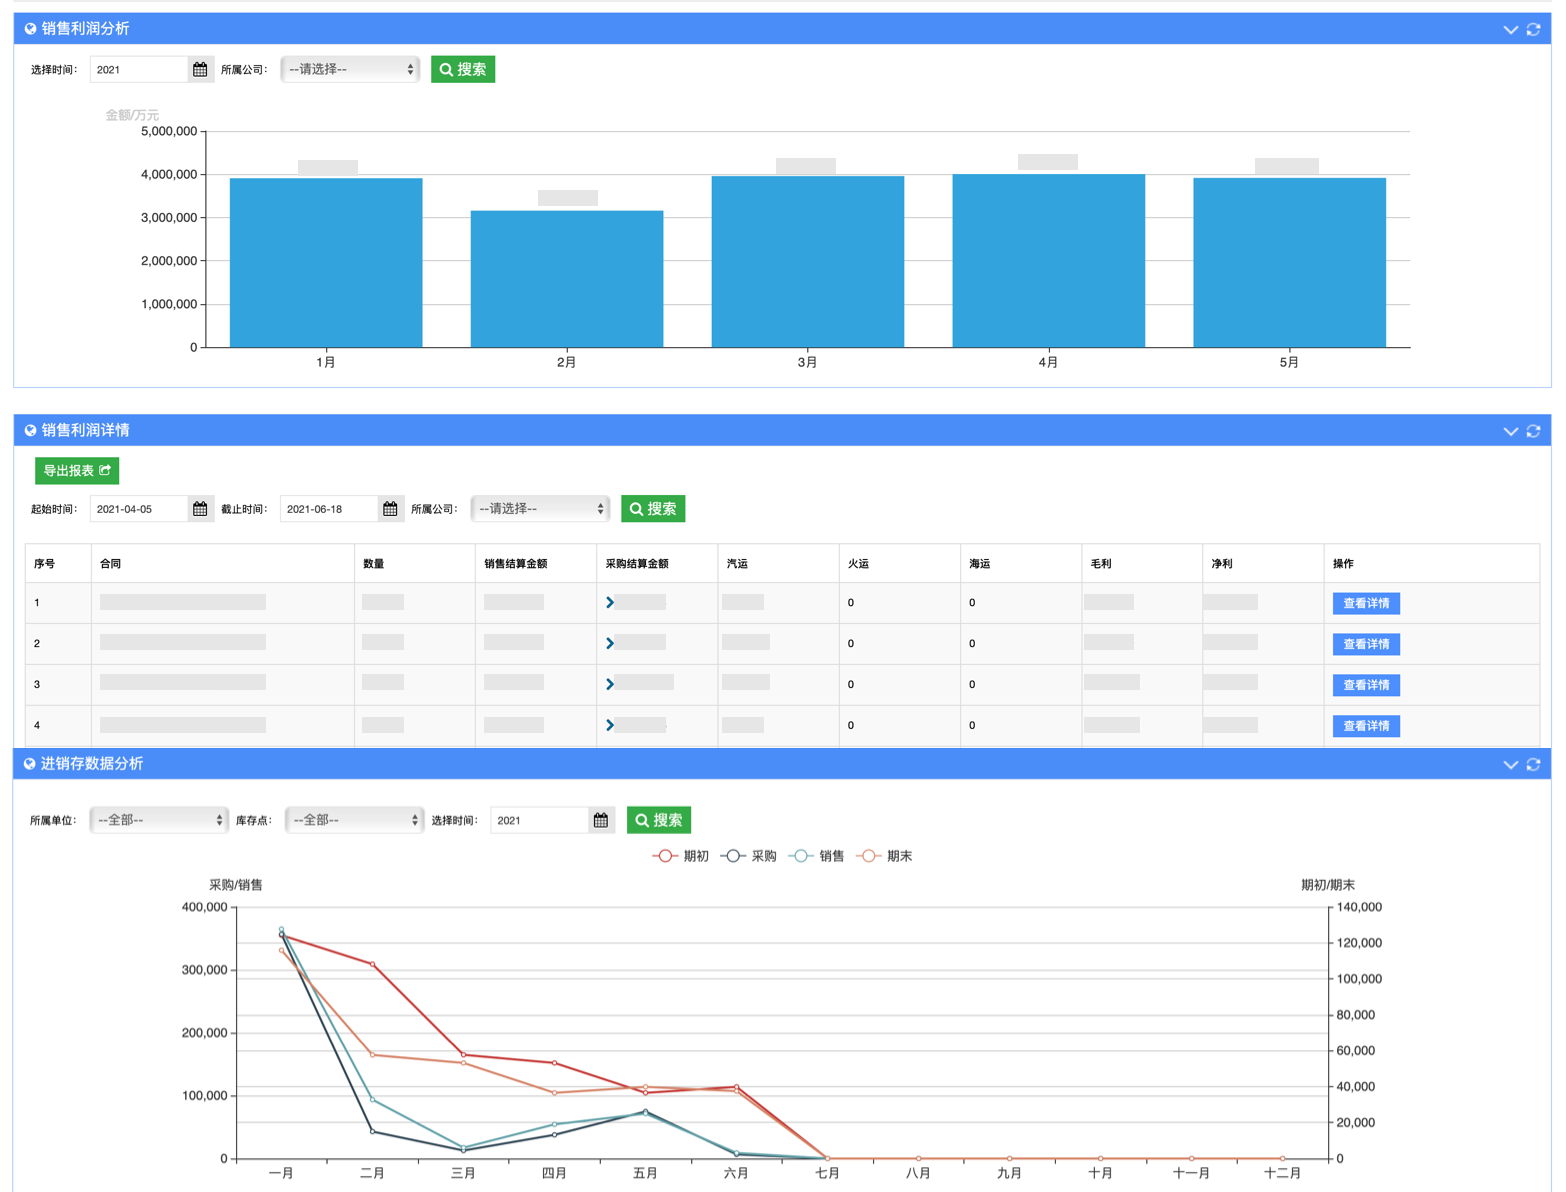Open 所属公司 dropdown in profit analysis
Screen dimensions: 1566x1192
[x=350, y=69]
